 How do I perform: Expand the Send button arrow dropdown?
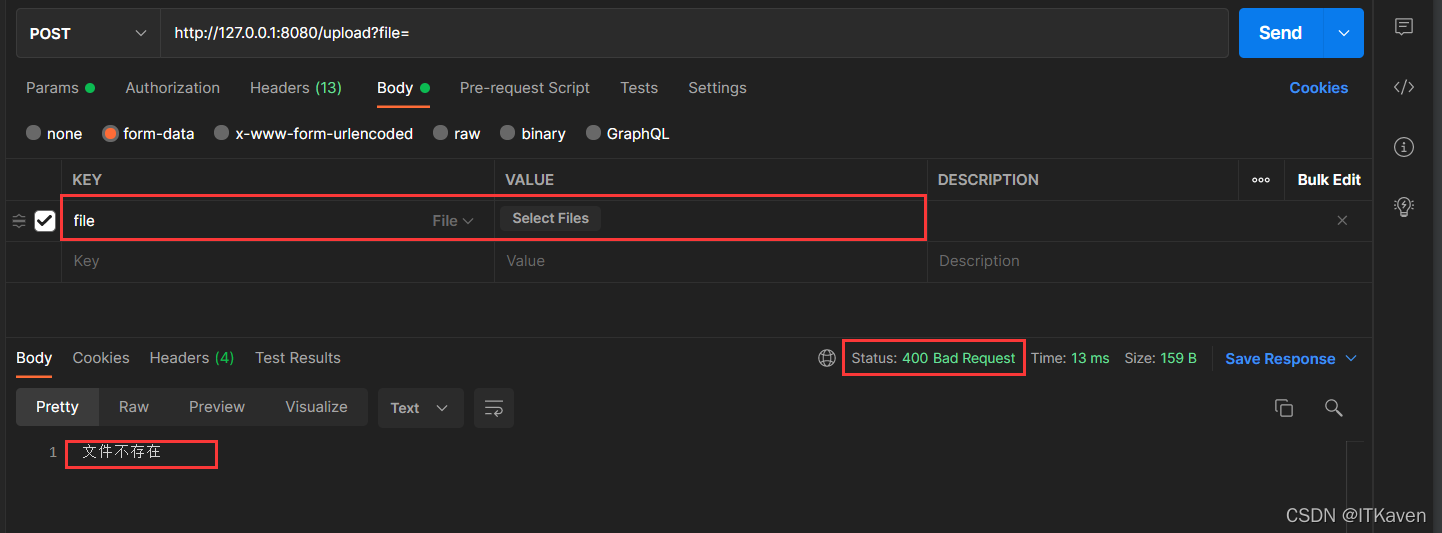pos(1343,33)
